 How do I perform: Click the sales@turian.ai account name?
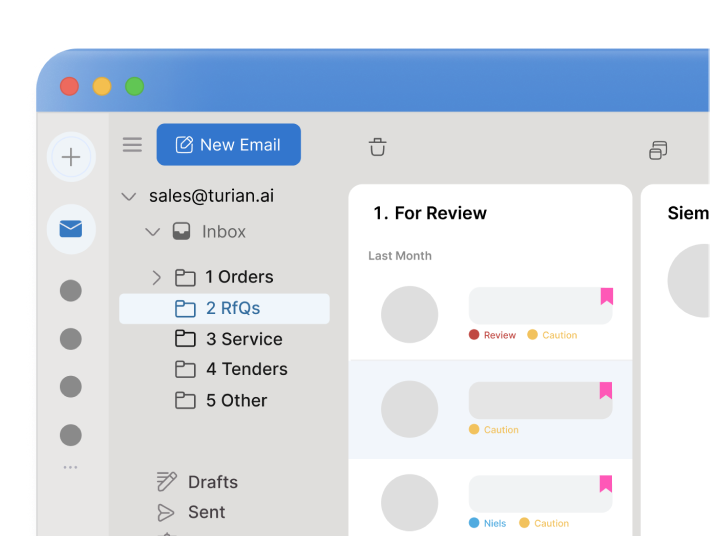[x=211, y=196]
